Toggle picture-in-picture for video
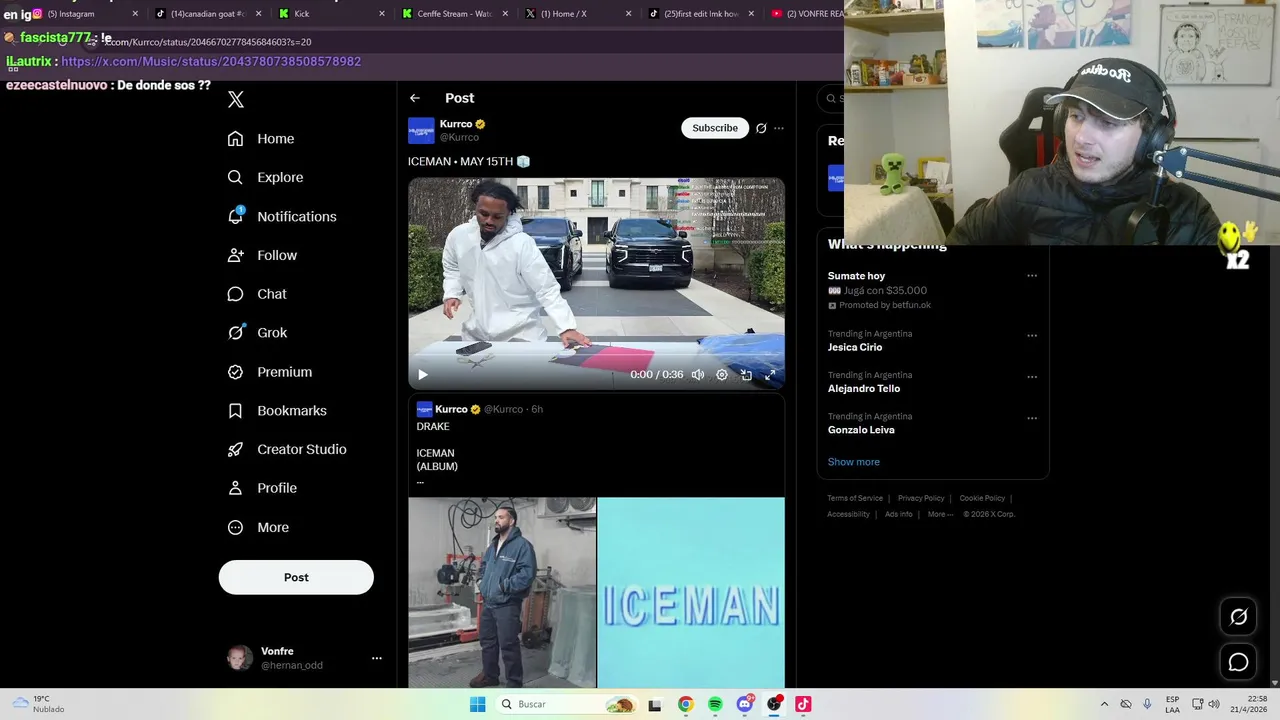This screenshot has height=720, width=1280. click(746, 375)
